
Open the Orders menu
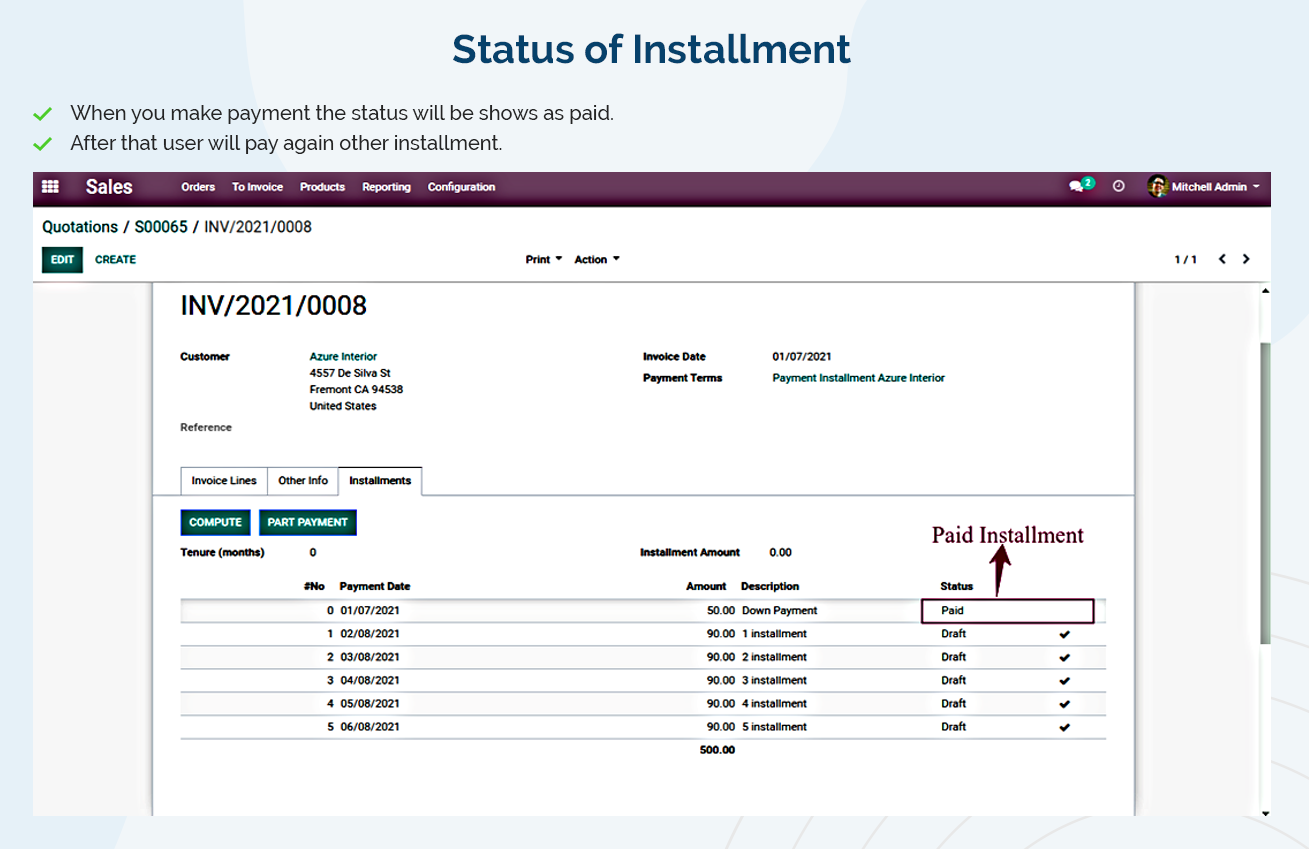click(x=198, y=187)
